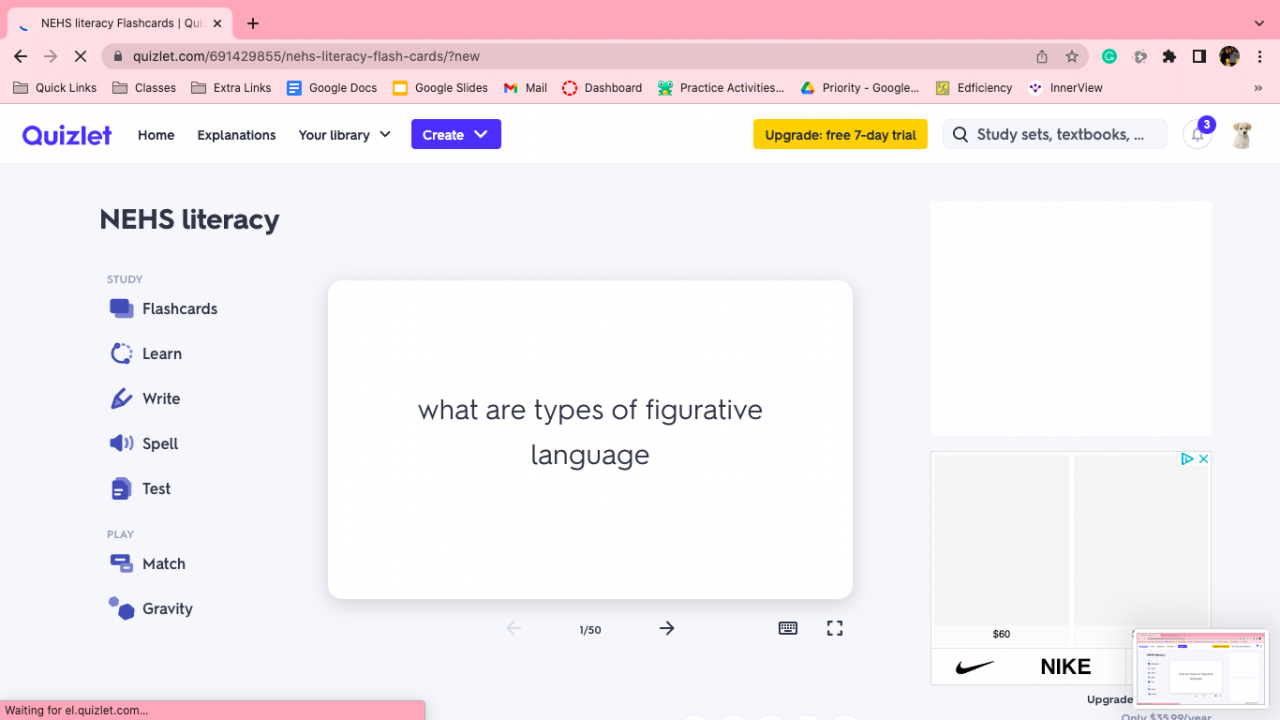Click Upgrade: free 7-day trial button

click(x=840, y=135)
